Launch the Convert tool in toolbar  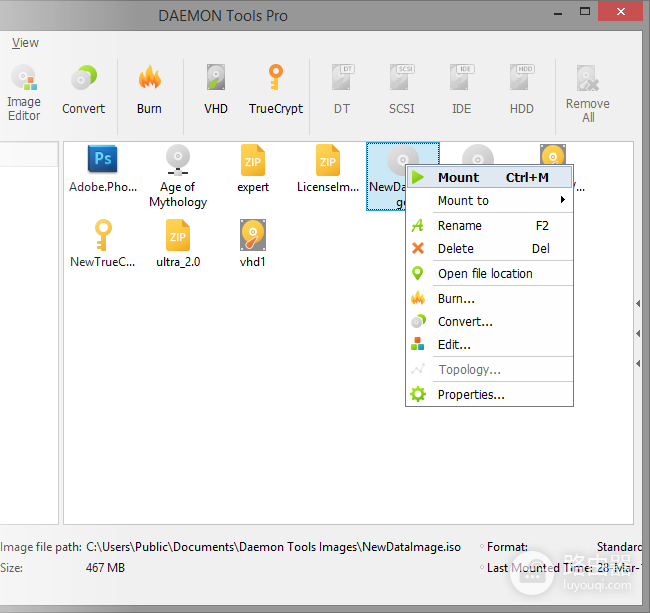[x=83, y=90]
